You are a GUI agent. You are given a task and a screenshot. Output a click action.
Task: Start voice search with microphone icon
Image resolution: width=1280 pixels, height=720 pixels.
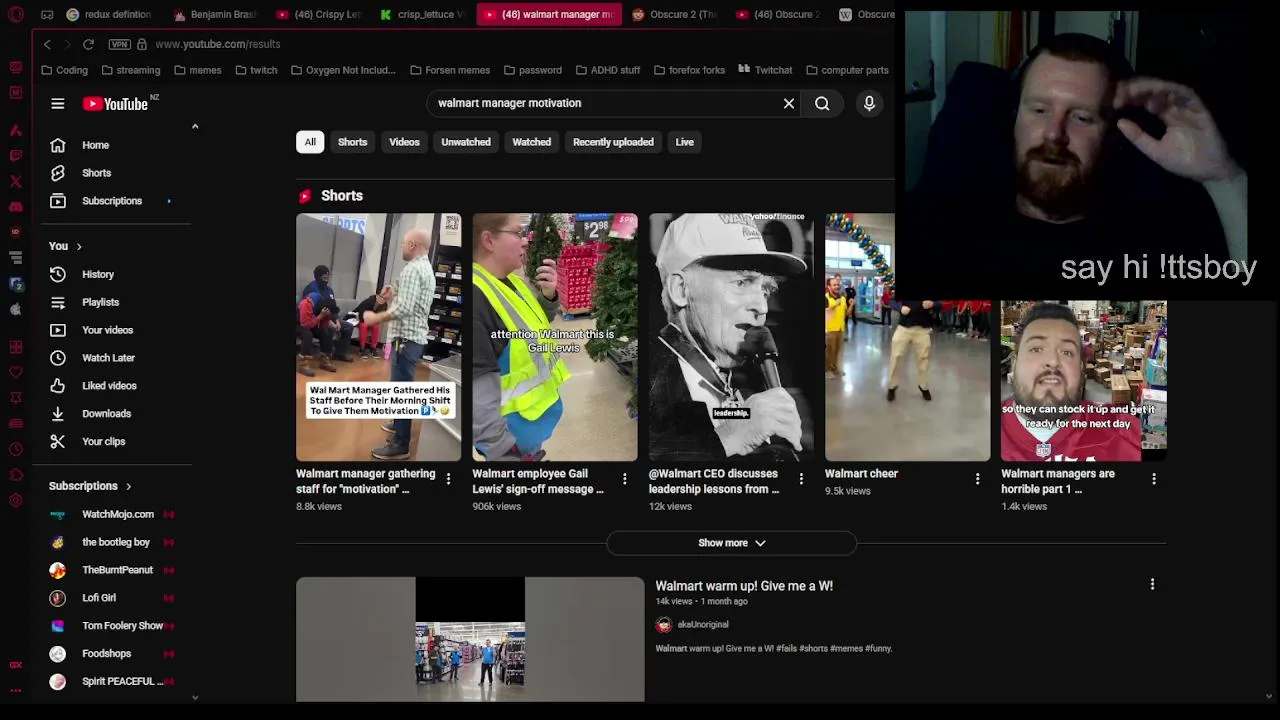tap(869, 103)
